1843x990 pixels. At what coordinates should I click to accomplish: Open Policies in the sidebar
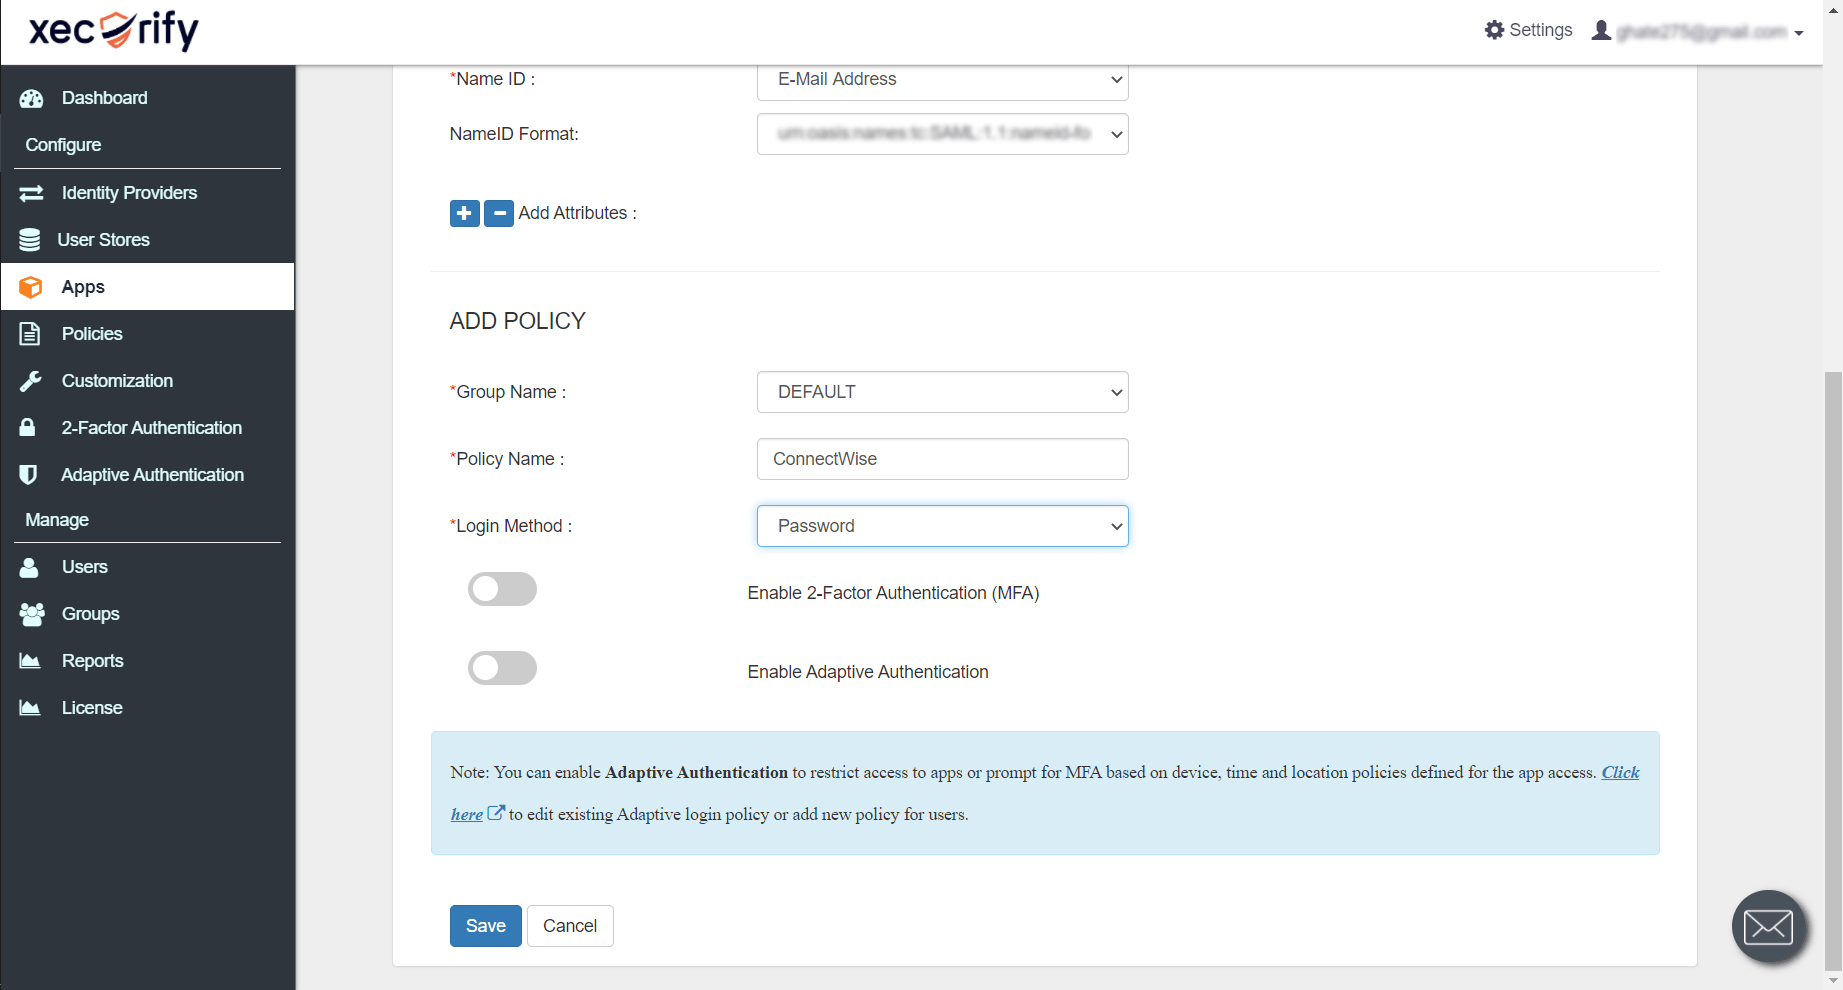pyautogui.click(x=148, y=334)
